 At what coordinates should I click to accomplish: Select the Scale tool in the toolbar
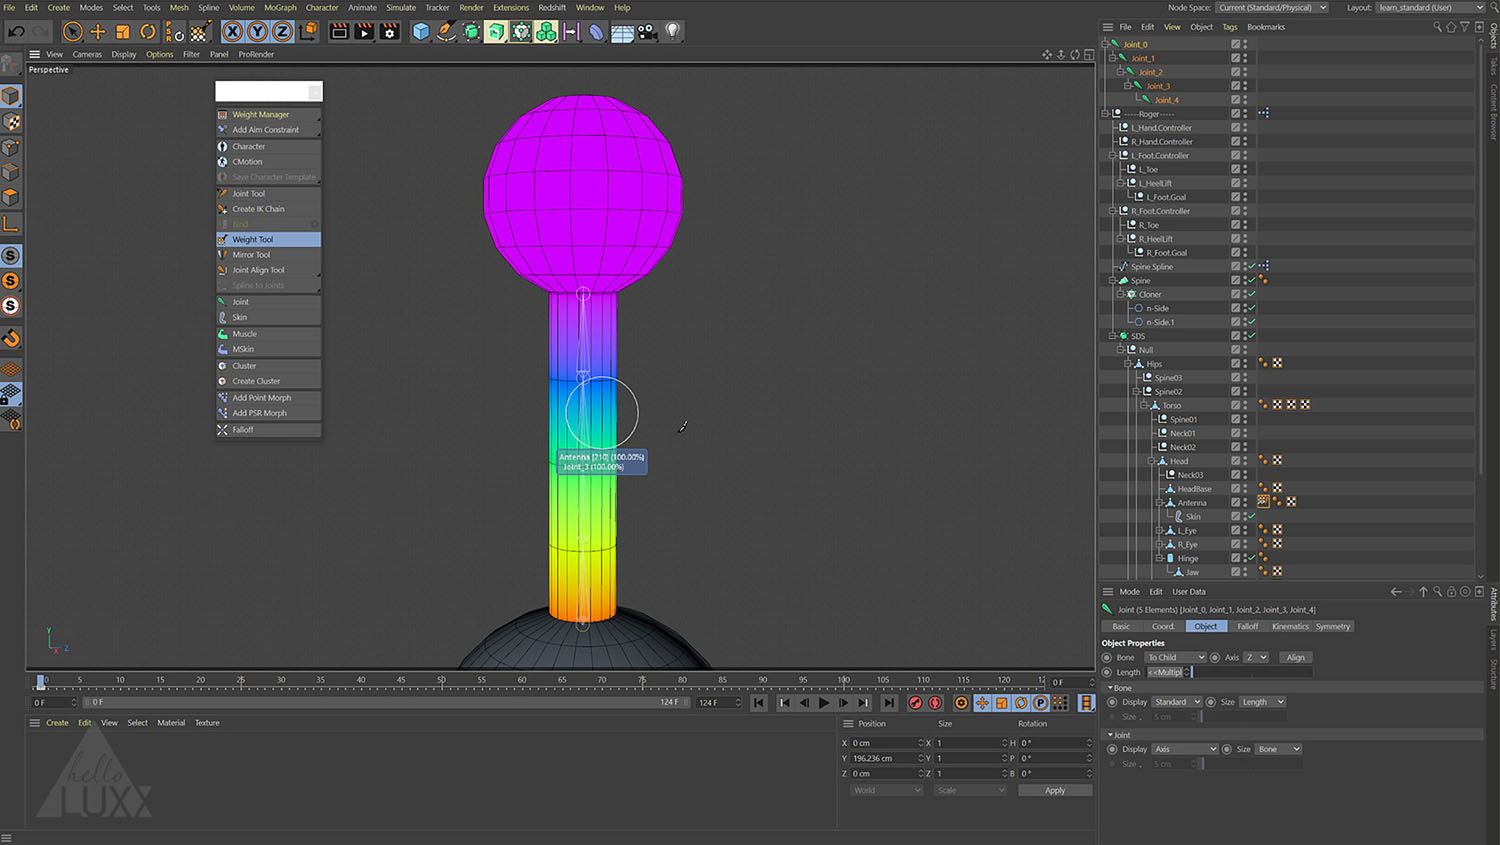tap(122, 31)
